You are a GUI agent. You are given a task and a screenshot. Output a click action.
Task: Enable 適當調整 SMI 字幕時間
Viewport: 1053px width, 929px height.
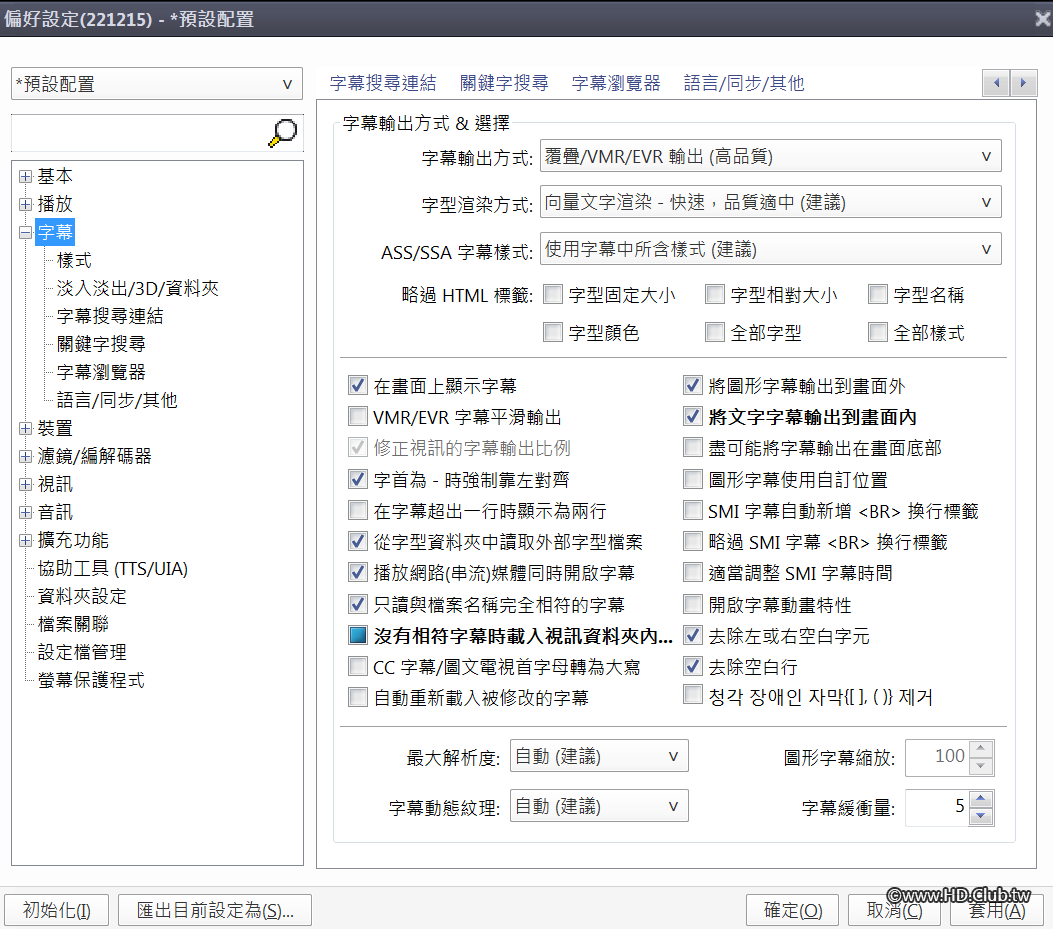pos(692,572)
